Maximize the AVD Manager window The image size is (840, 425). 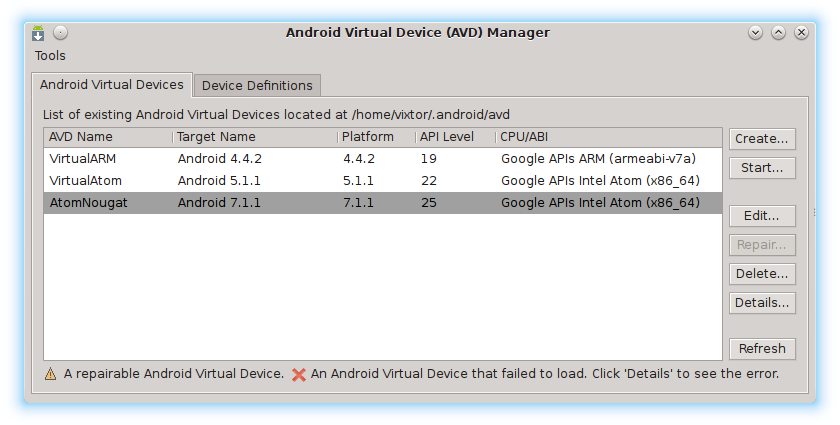pos(778,33)
